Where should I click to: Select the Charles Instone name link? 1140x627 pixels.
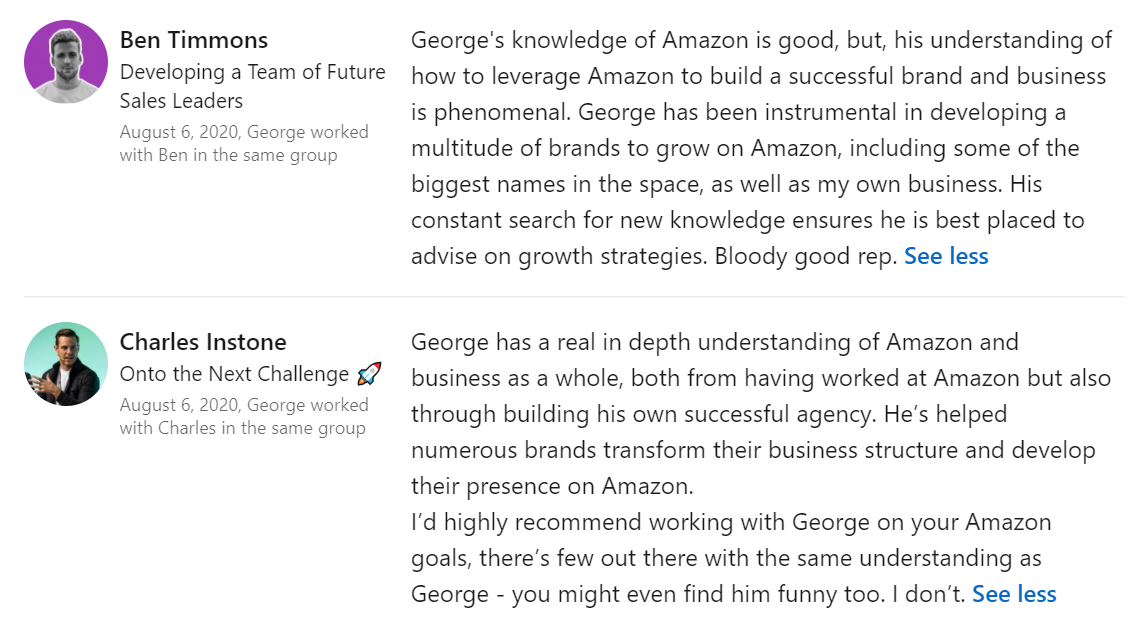point(203,342)
